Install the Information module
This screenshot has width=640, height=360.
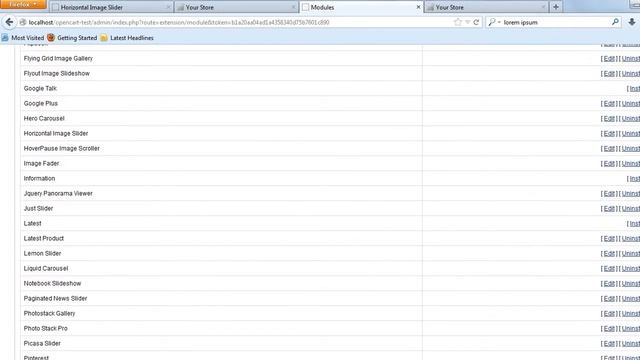point(634,179)
